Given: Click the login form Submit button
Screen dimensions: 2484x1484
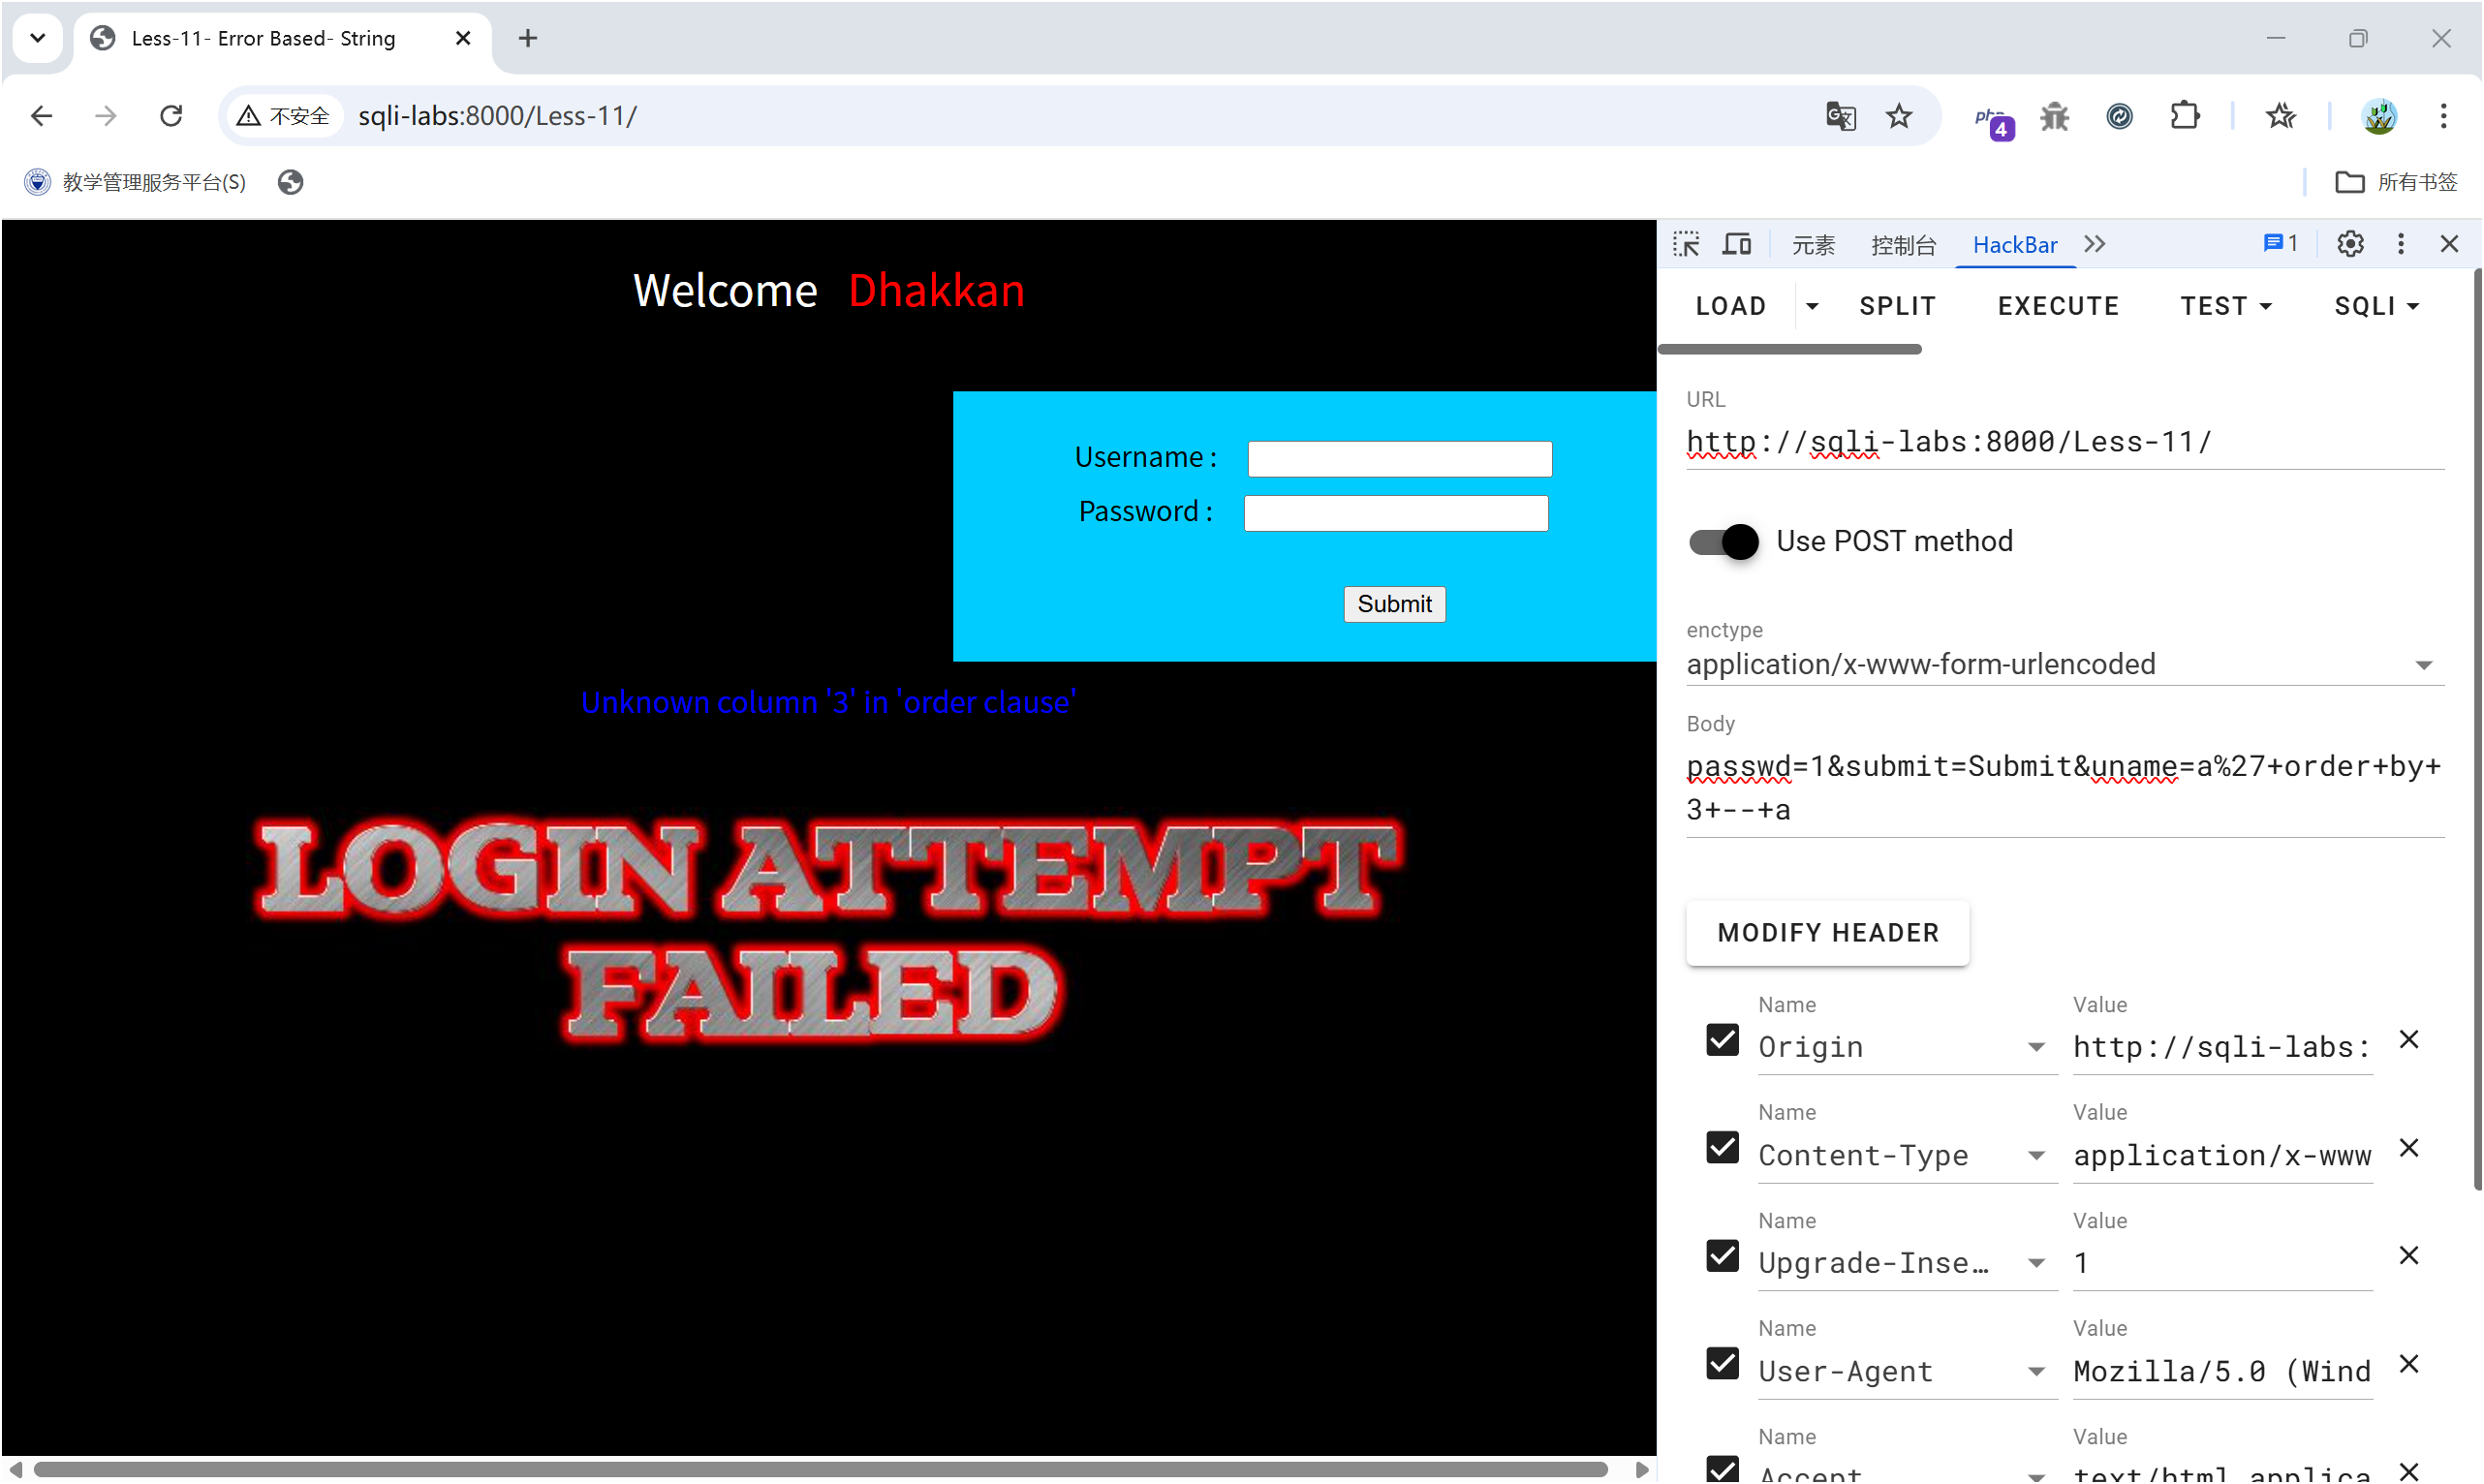Looking at the screenshot, I should tap(1394, 604).
